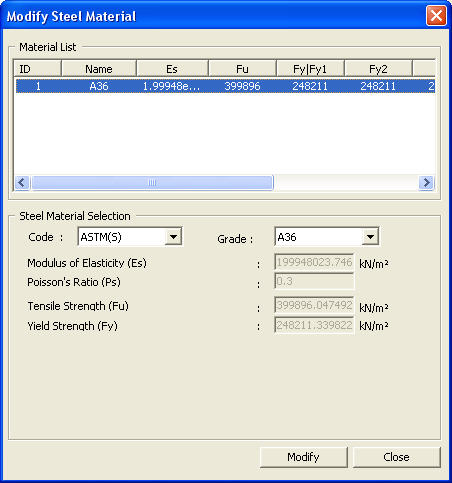
Task: Open the Code dropdown showing ASTM(S)
Action: click(130, 237)
